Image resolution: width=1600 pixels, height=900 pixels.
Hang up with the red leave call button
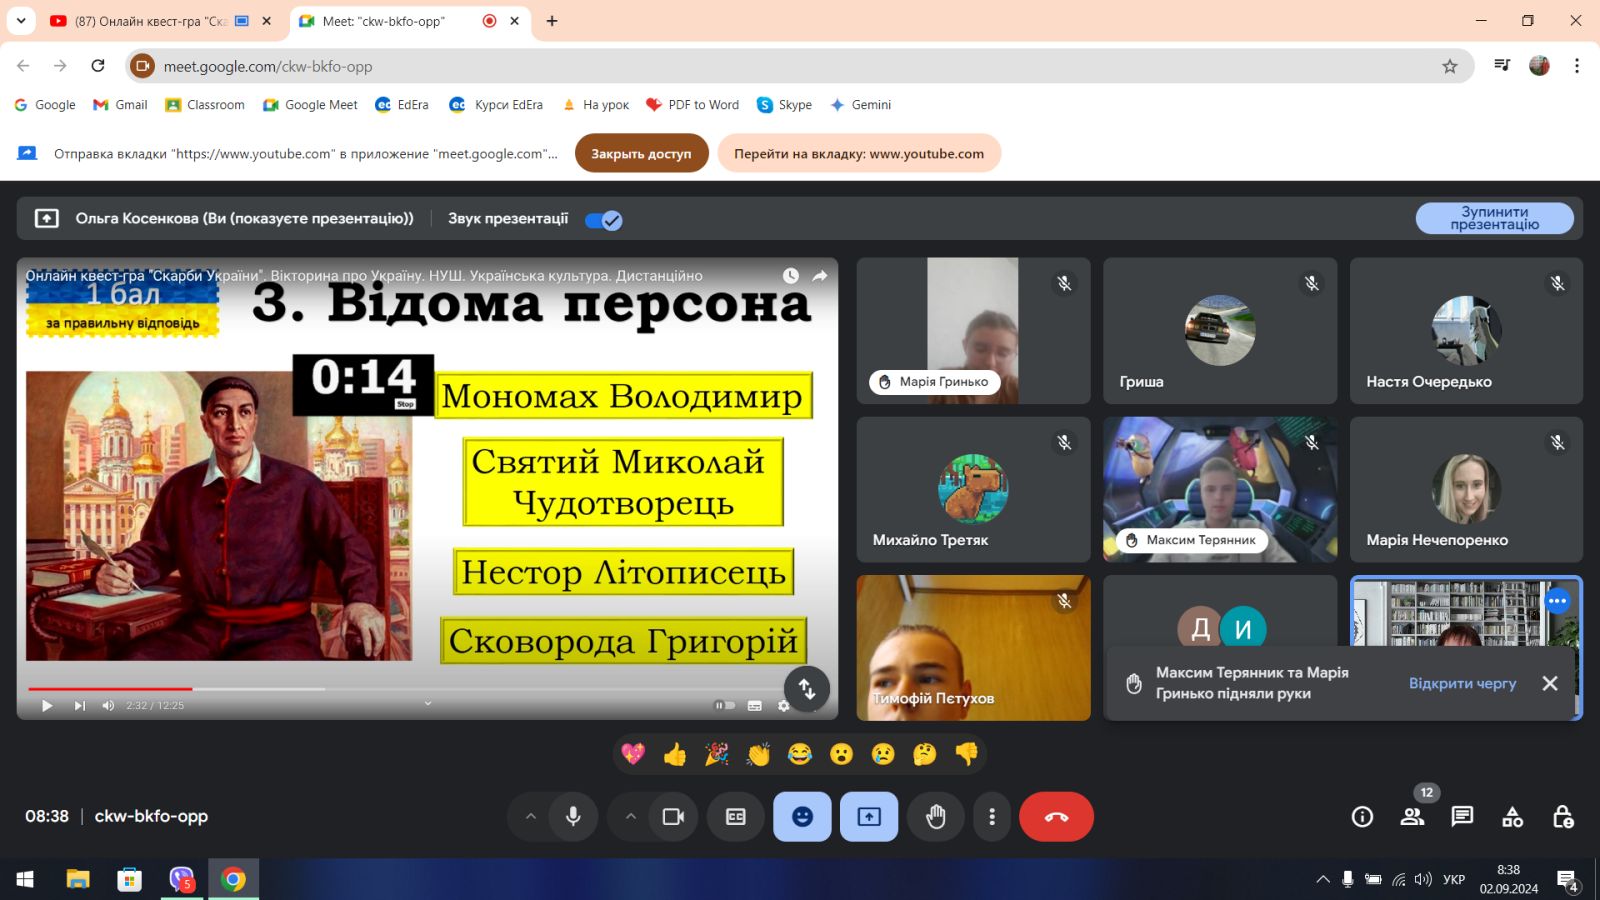pos(1056,817)
